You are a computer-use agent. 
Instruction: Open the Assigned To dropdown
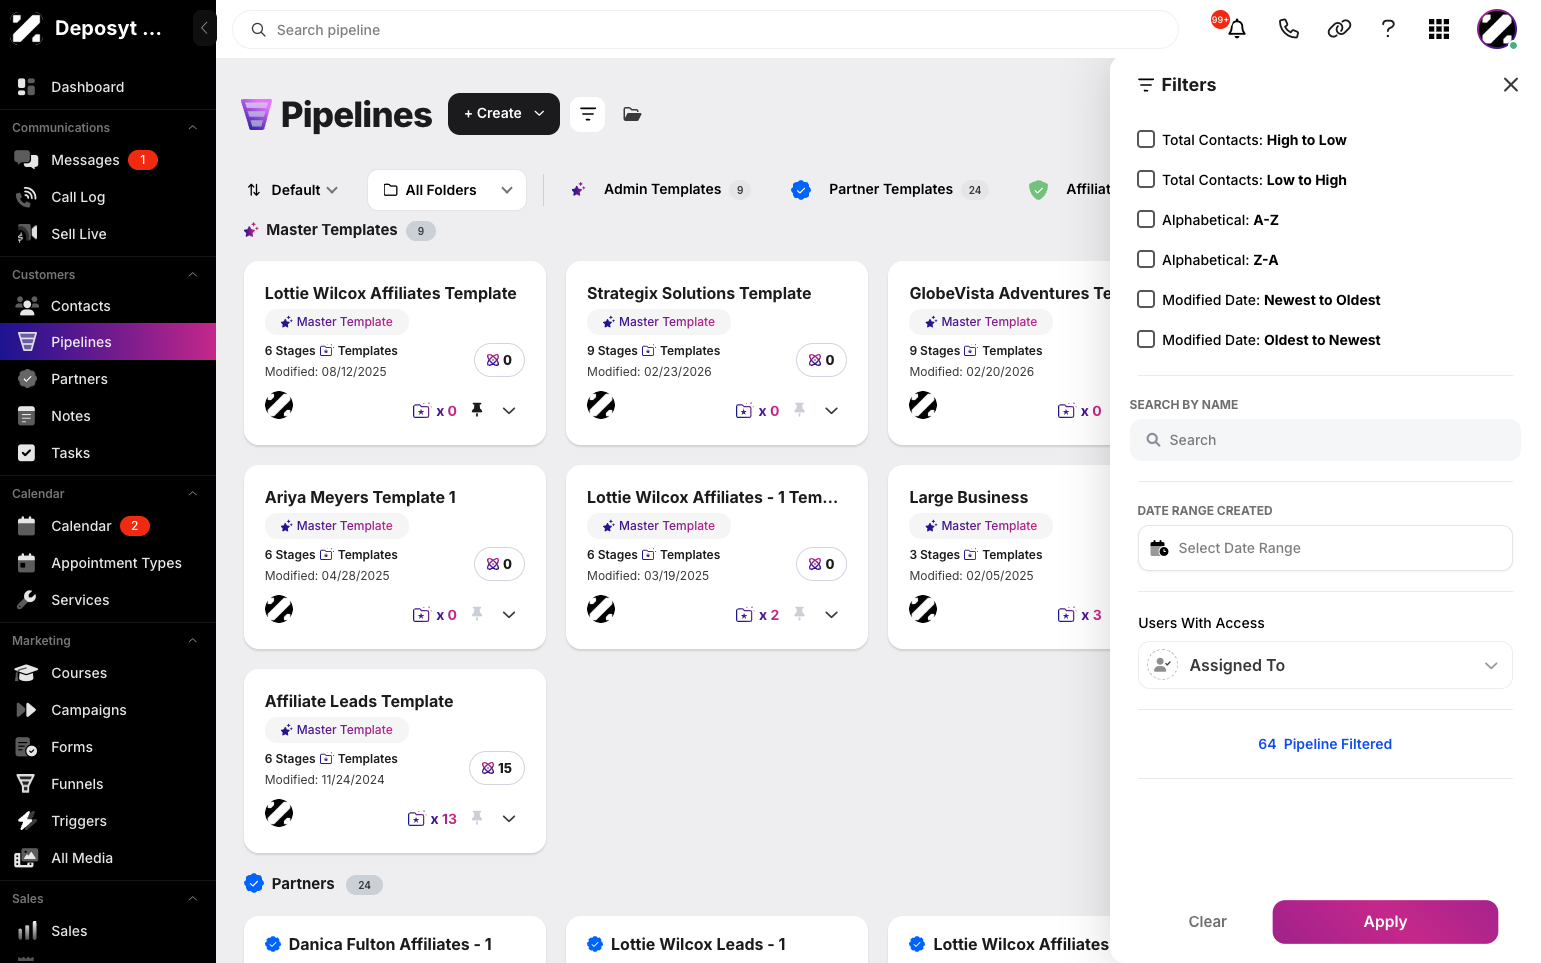point(1325,665)
